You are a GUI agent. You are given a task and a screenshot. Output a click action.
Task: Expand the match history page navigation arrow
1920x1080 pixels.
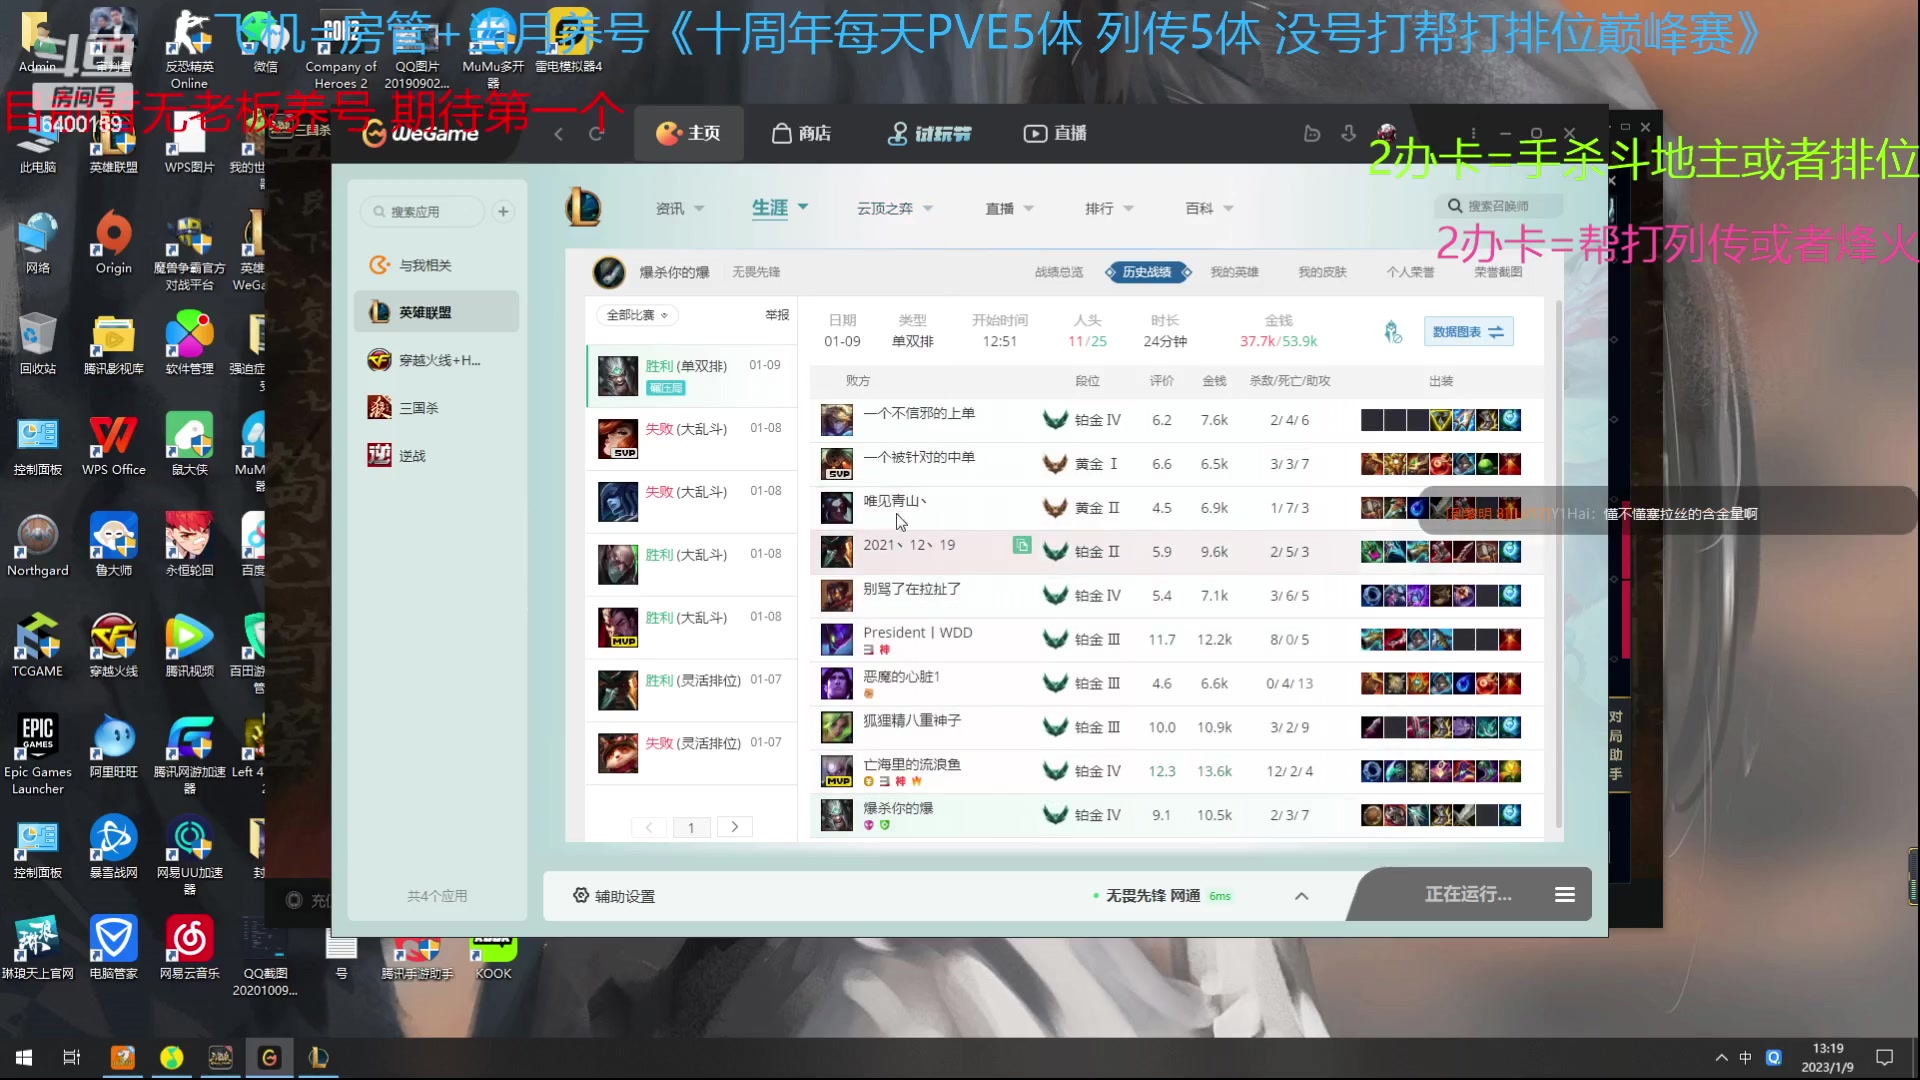(x=735, y=827)
